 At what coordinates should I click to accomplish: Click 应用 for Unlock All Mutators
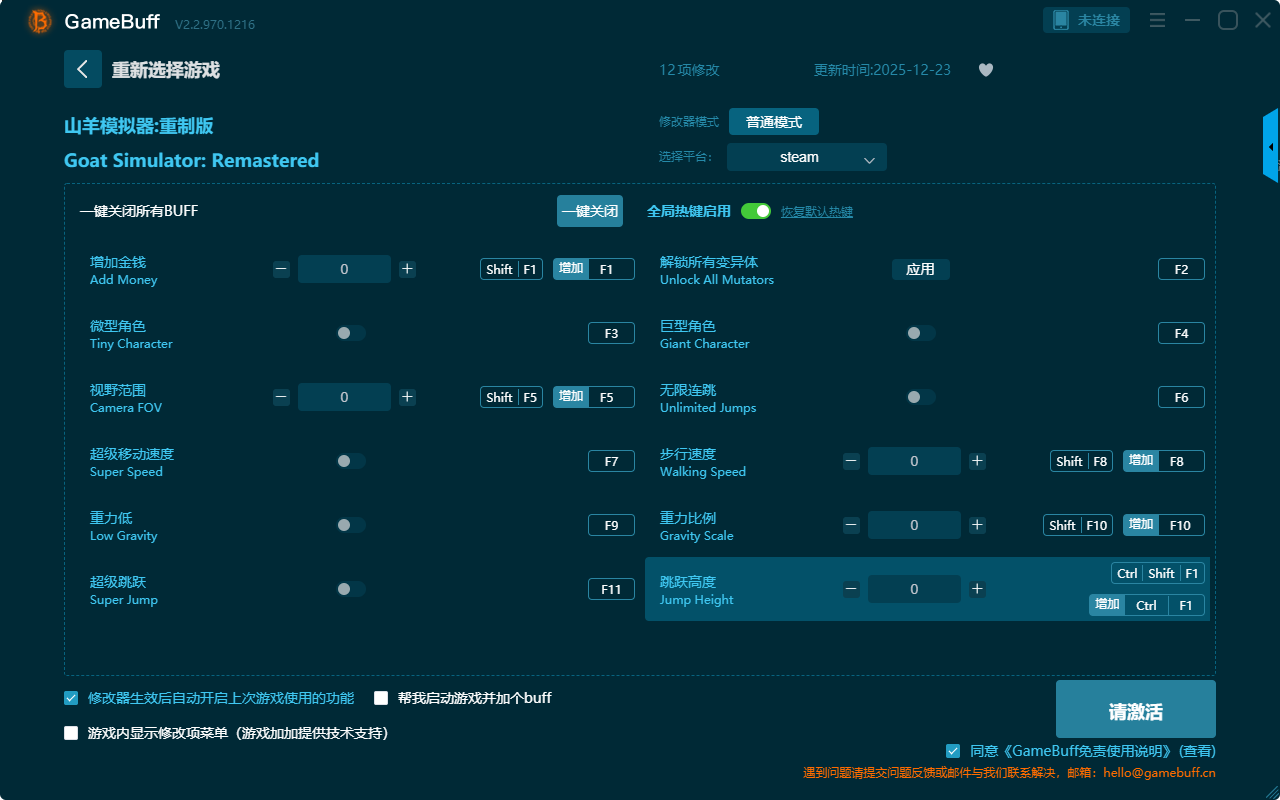coord(920,269)
